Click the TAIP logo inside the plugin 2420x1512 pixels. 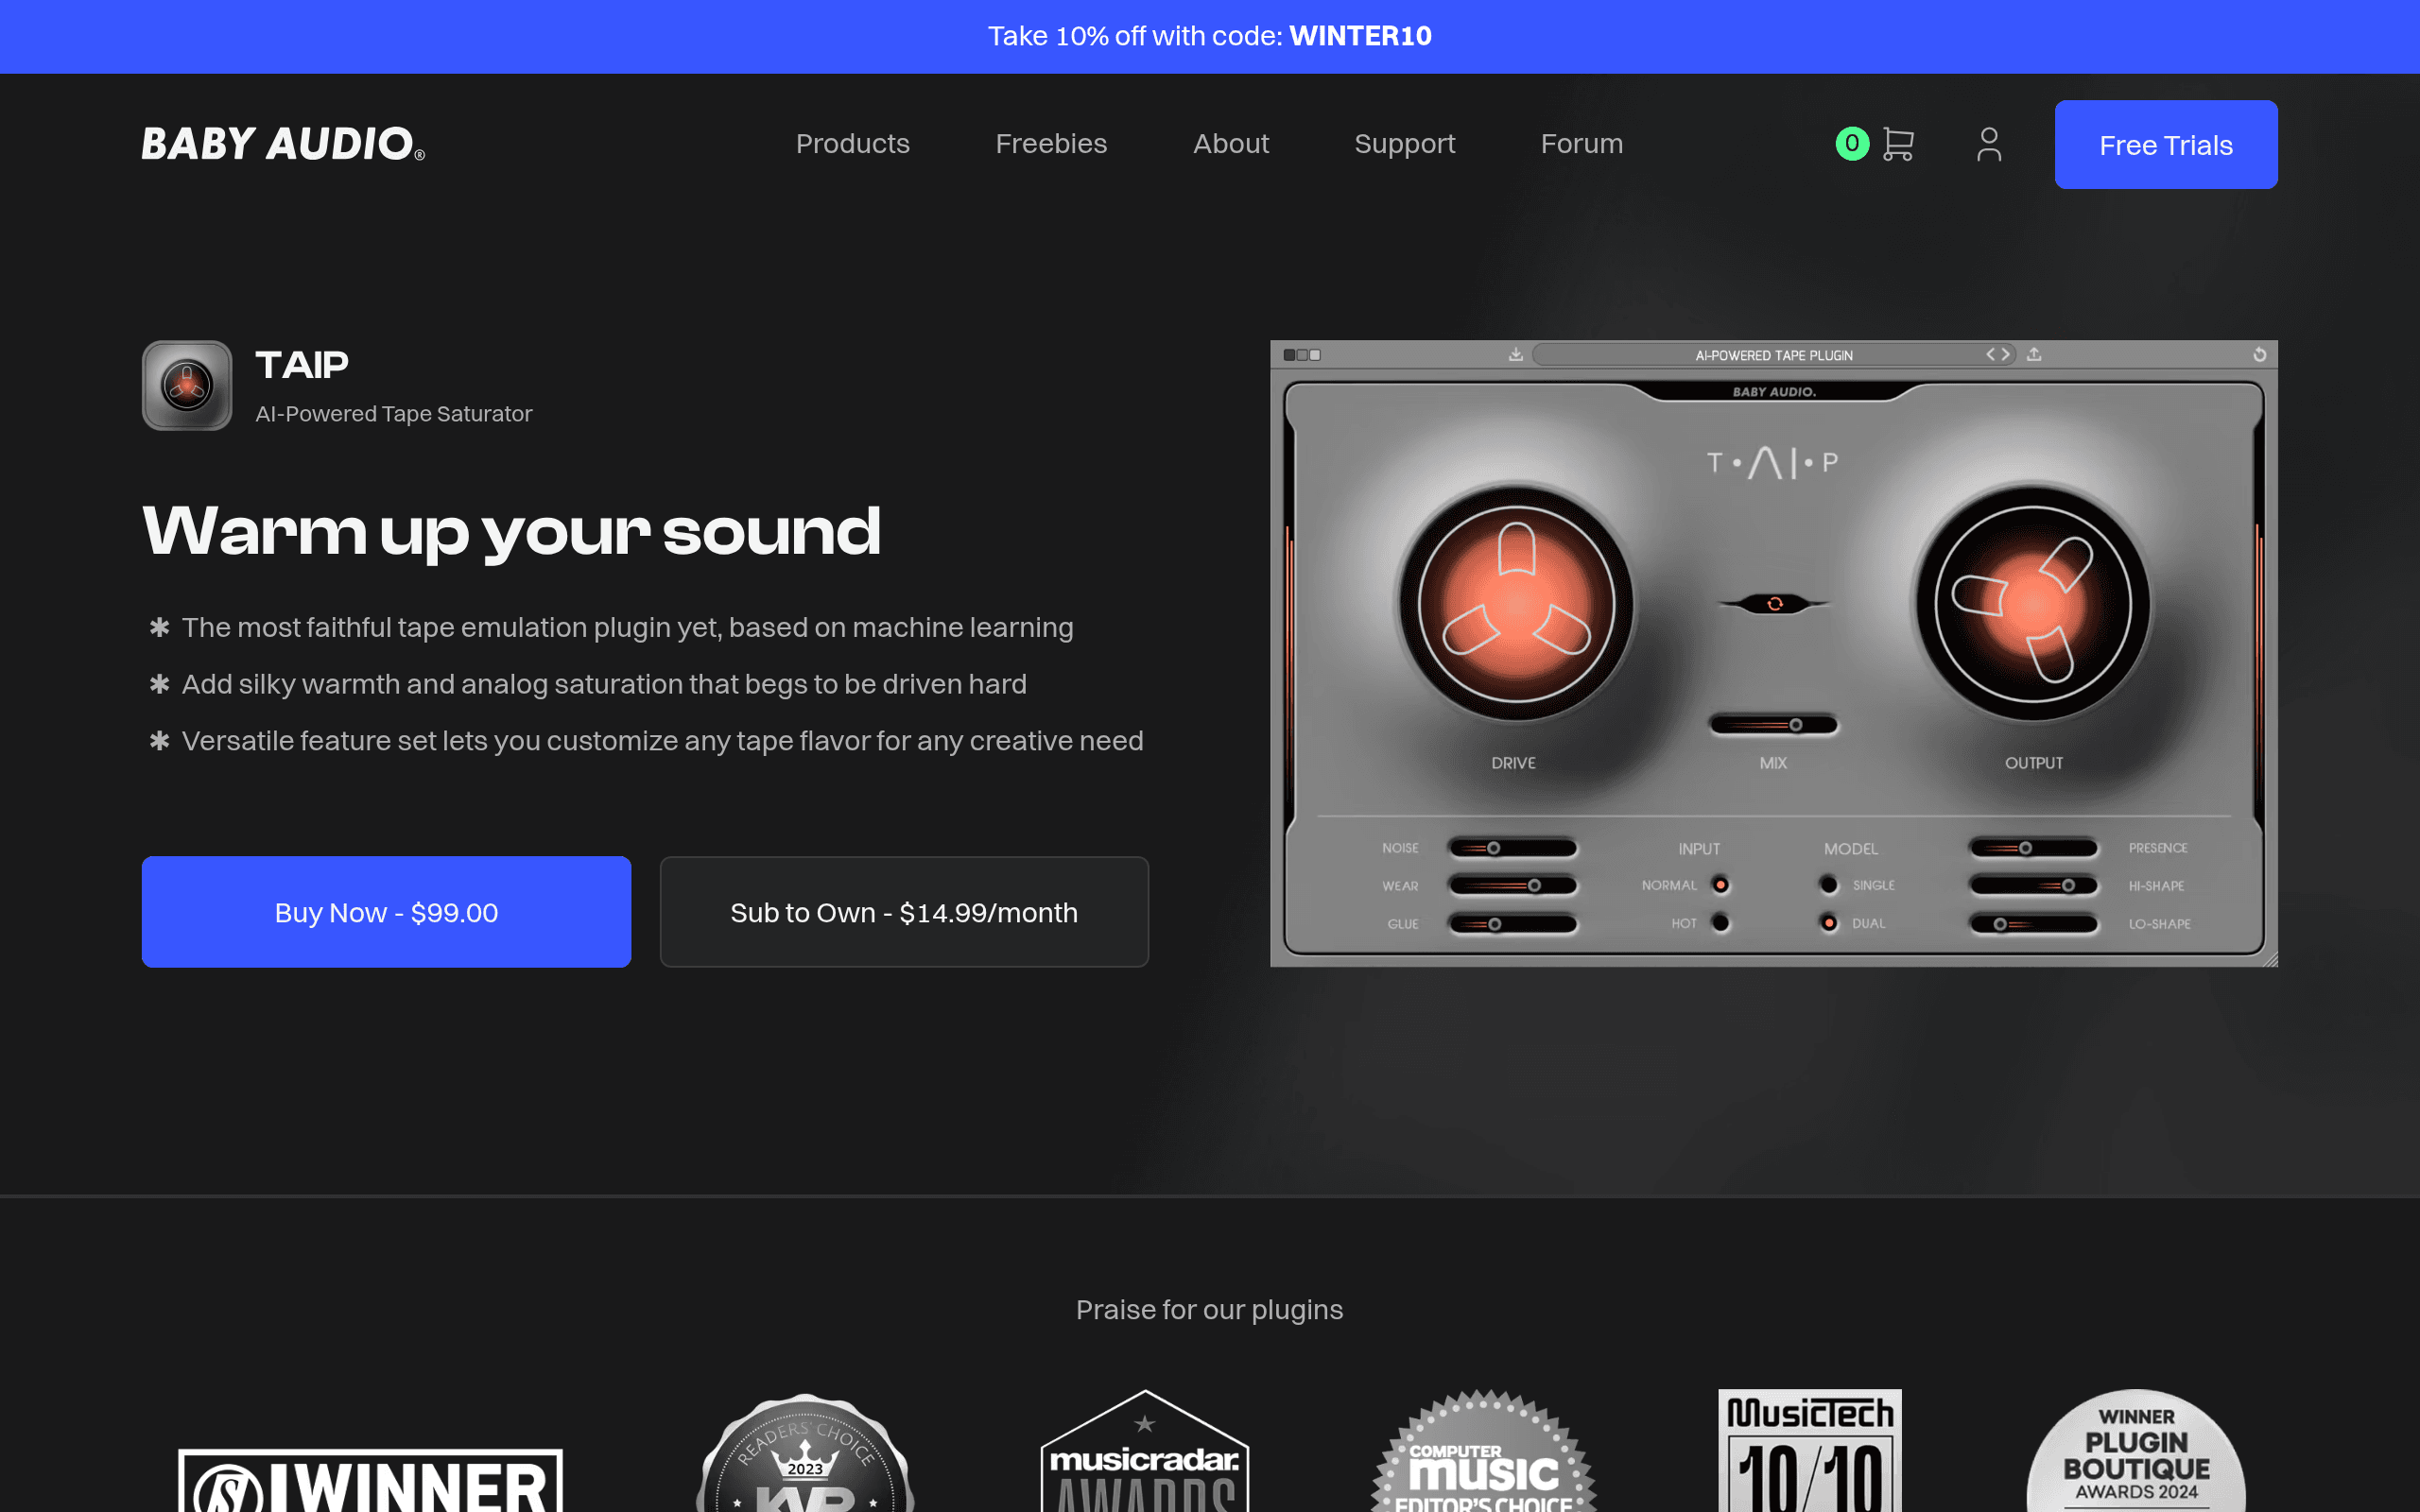click(x=1772, y=462)
